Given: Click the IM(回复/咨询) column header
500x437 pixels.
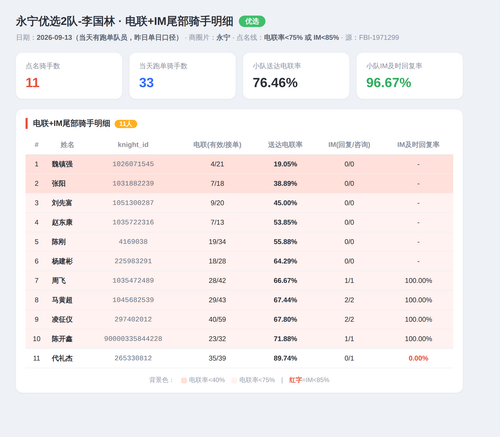Looking at the screenshot, I should [x=349, y=145].
